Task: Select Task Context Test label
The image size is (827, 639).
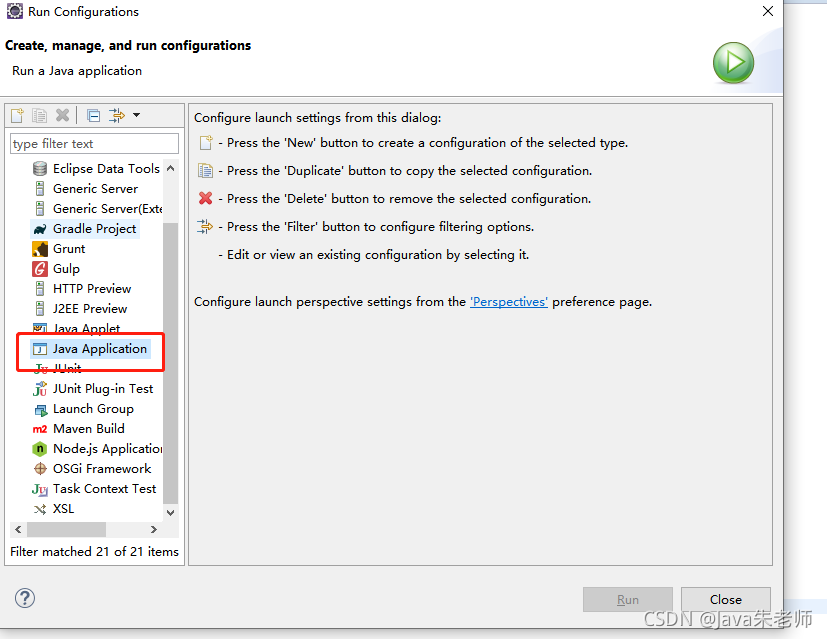Action: point(104,489)
